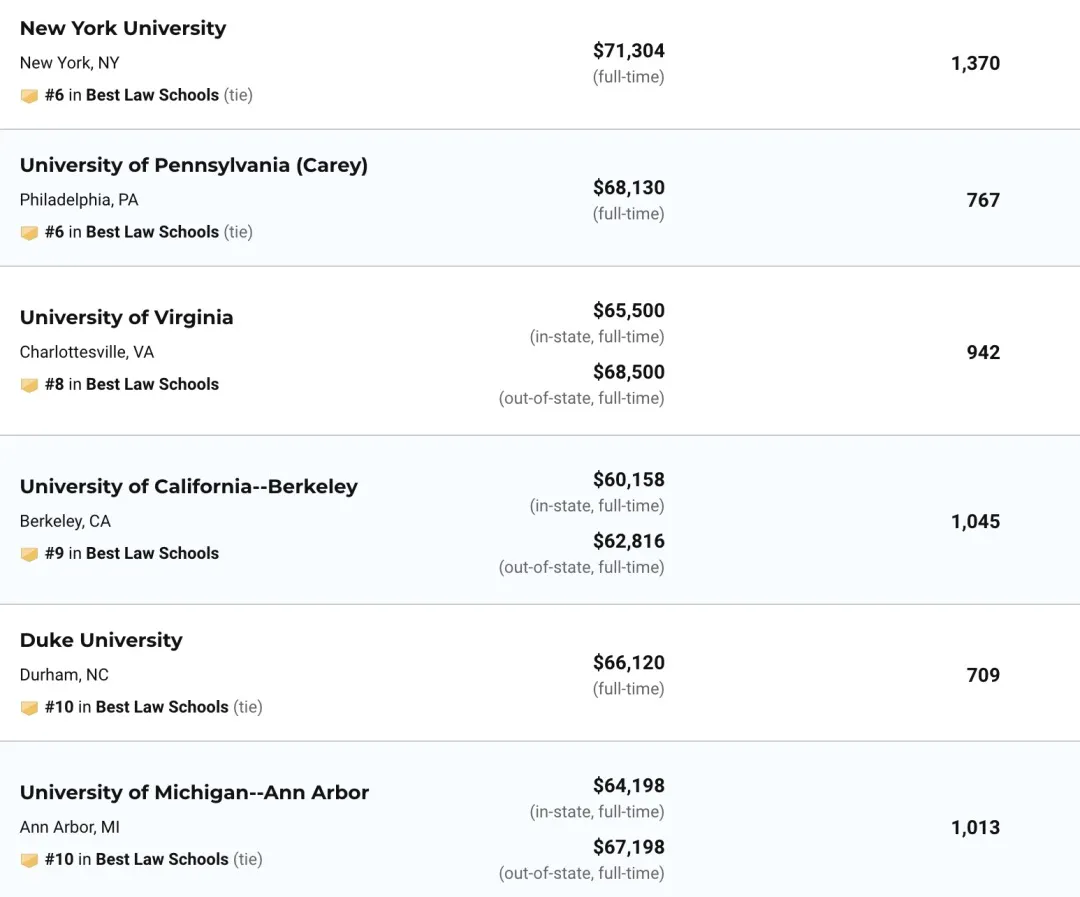1080x897 pixels.
Task: Click the ranking badge icon under Ann Arbor, MI
Action: (29, 860)
